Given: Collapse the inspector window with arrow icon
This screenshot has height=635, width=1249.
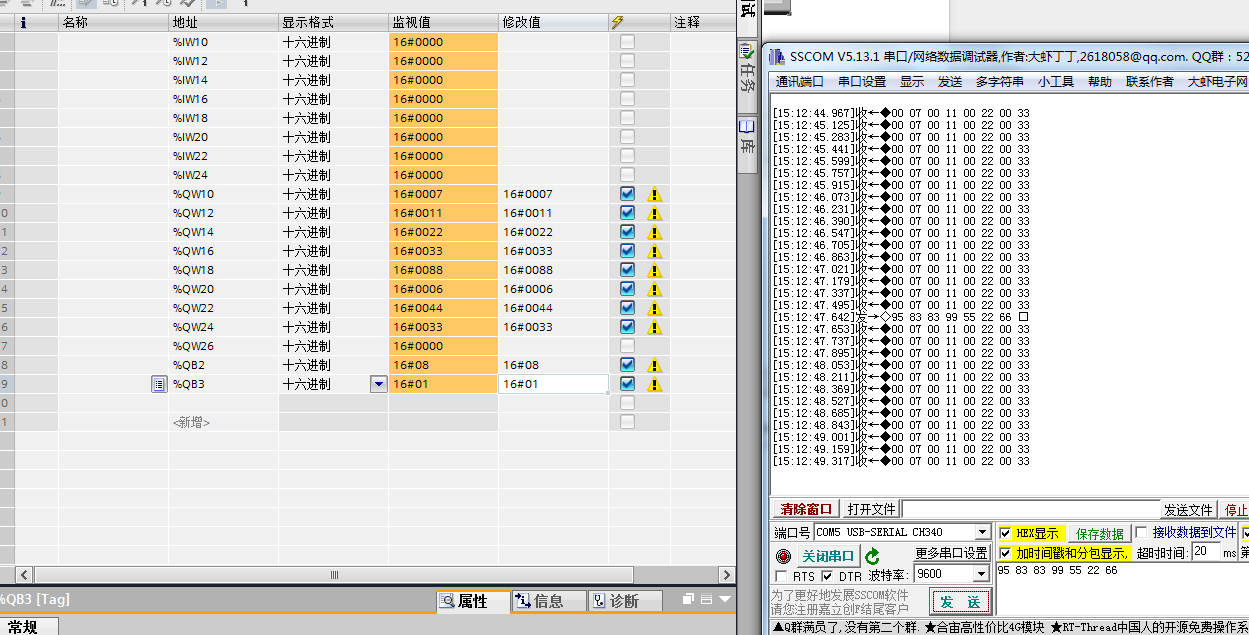Looking at the screenshot, I should (x=724, y=600).
